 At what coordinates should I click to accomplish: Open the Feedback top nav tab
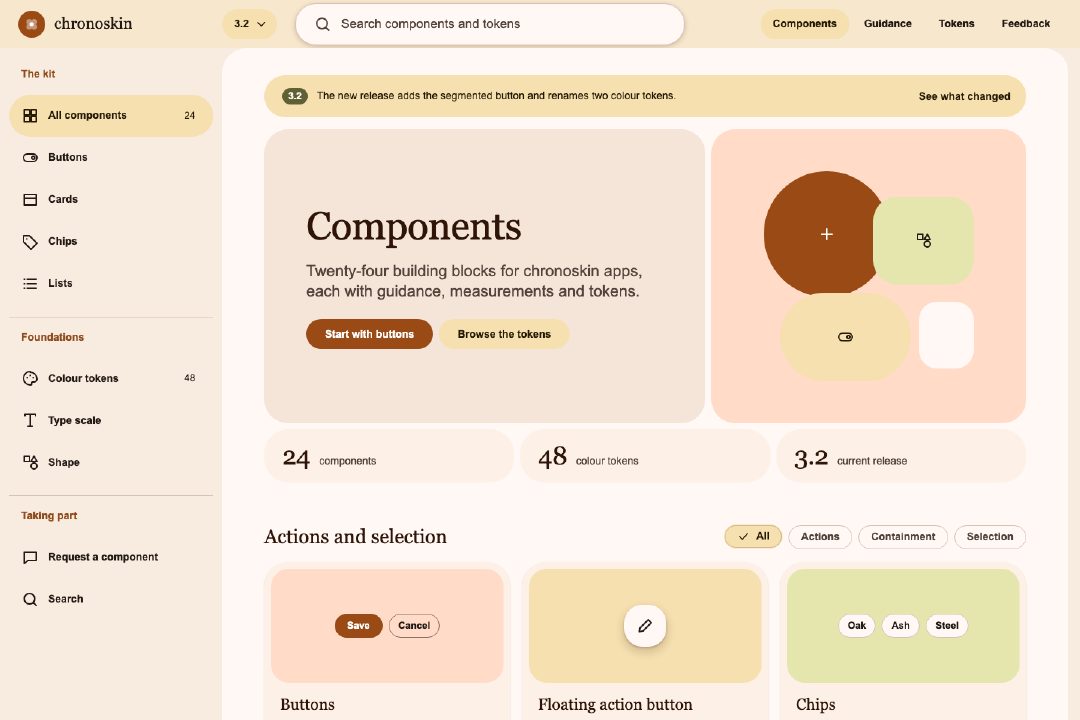(1026, 24)
